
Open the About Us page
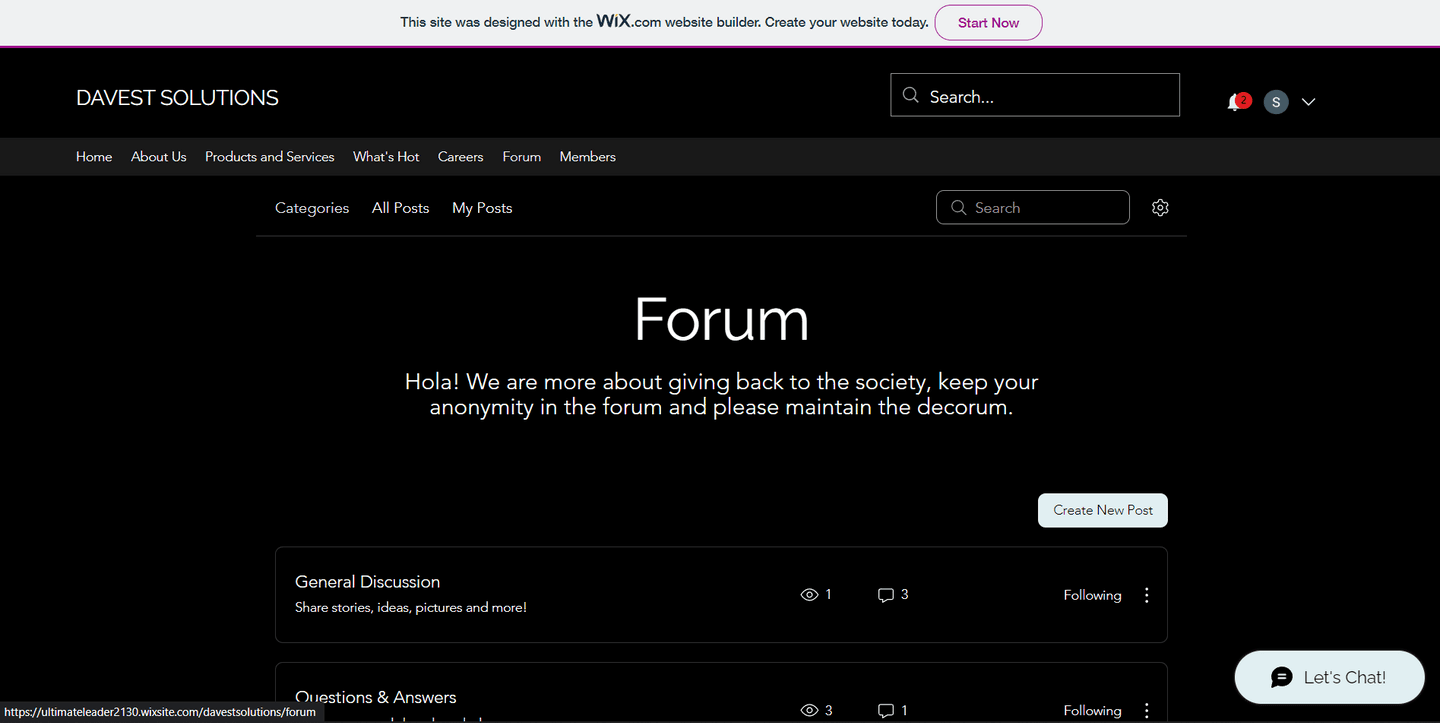click(159, 157)
